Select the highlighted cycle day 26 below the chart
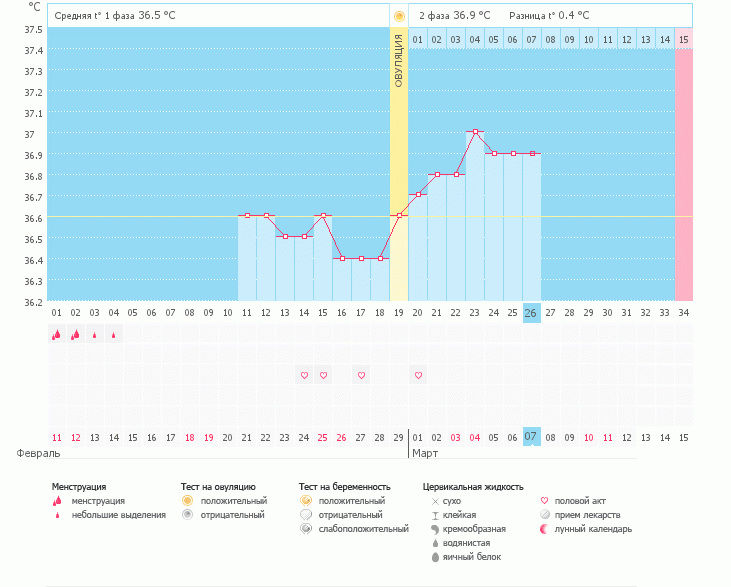 pos(531,313)
